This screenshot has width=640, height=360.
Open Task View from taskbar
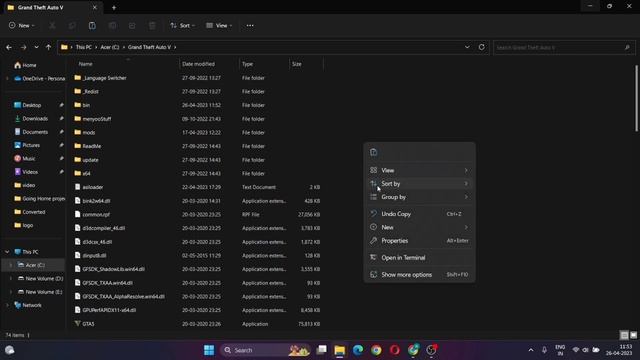point(322,350)
